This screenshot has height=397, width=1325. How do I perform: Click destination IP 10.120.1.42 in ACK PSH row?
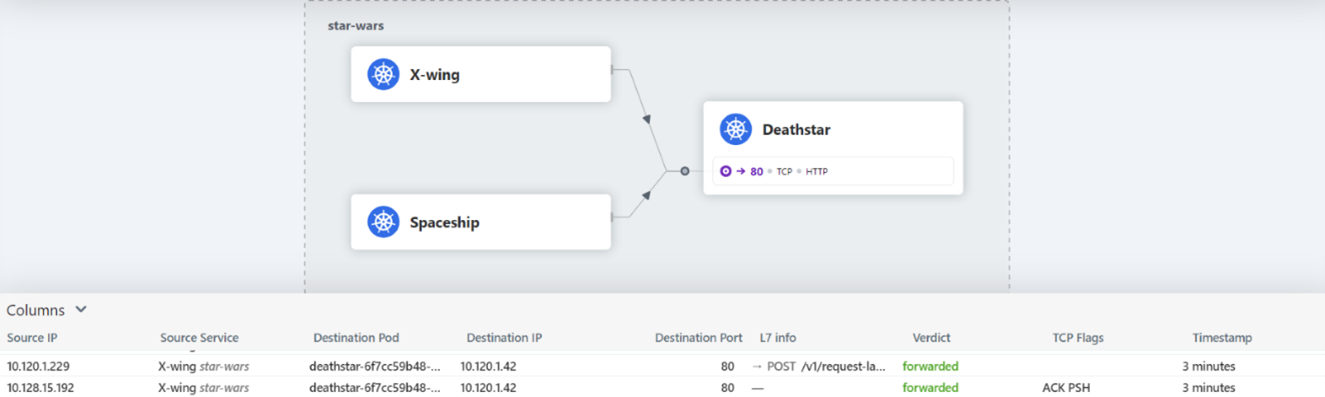tap(488, 388)
